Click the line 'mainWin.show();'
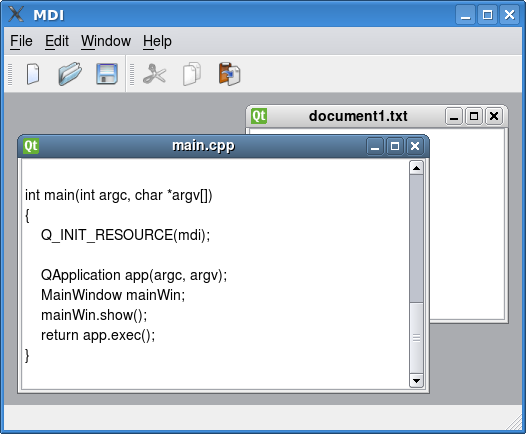The width and height of the screenshot is (526, 434). [94, 315]
